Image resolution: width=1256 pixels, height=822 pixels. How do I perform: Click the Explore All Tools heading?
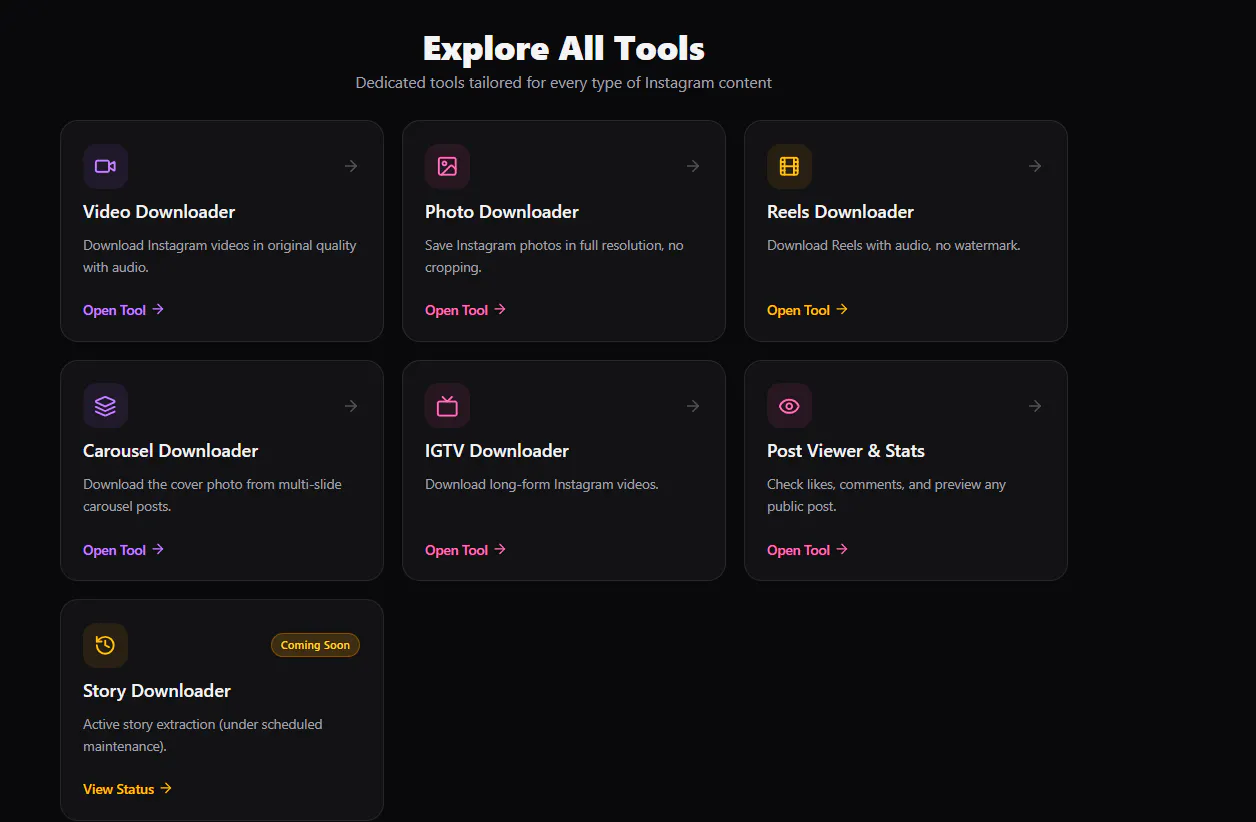[x=564, y=48]
